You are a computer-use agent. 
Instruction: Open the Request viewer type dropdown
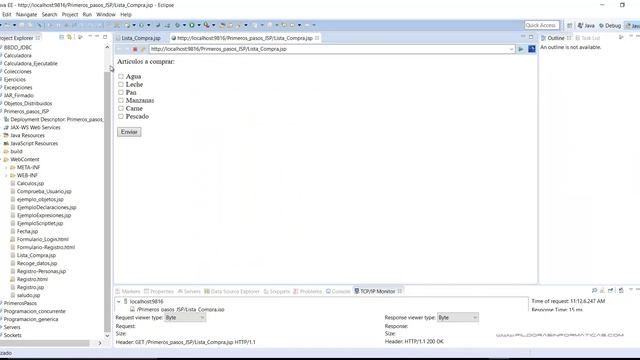[185, 318]
